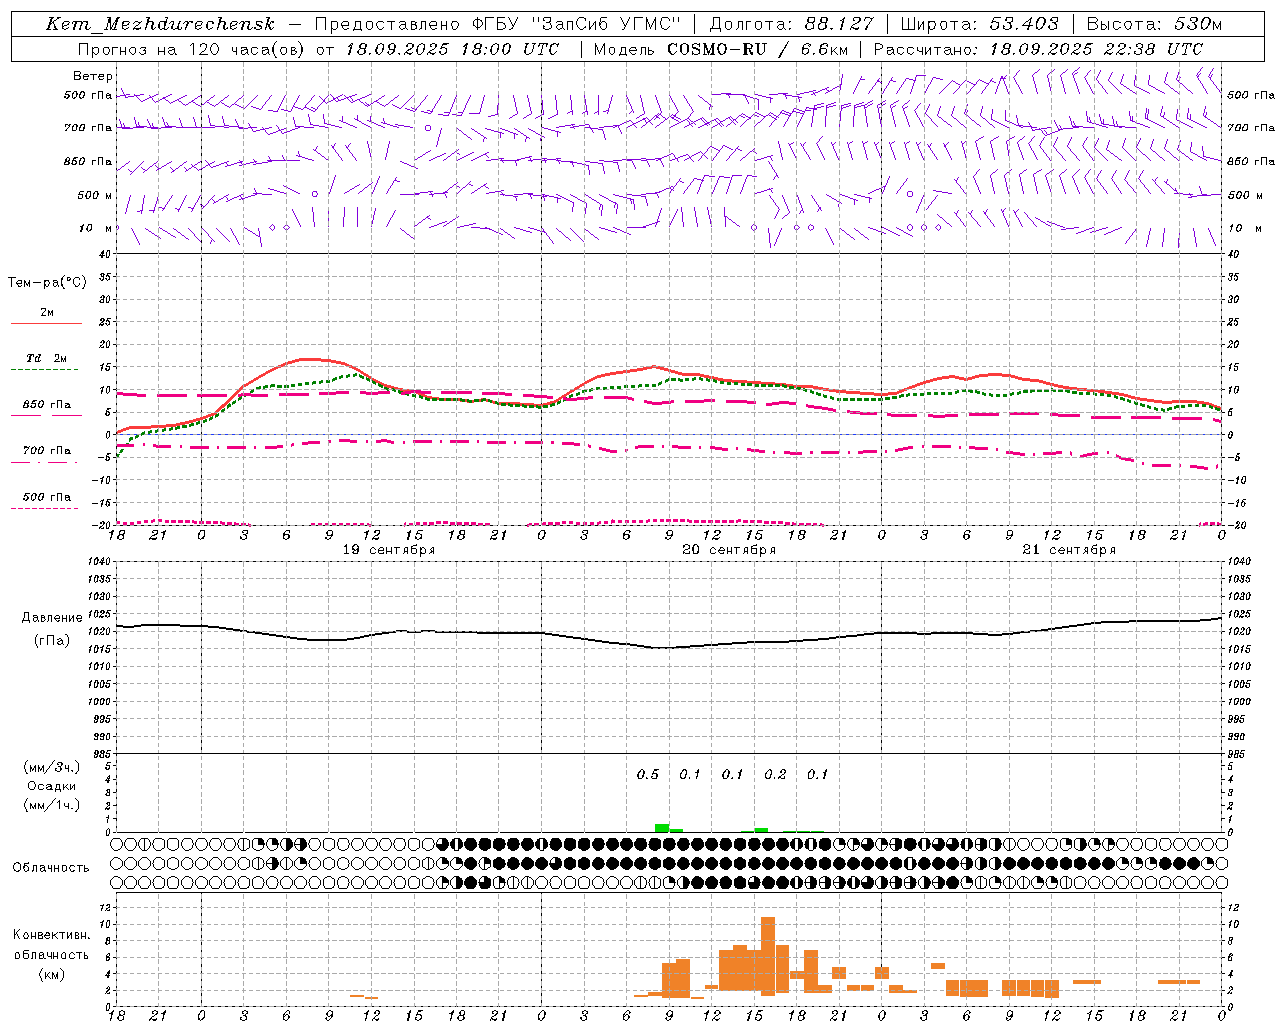The width and height of the screenshot is (1280, 1024).
Task: Click the station name Kem_Mezhdurechensk
Action: 160,24
